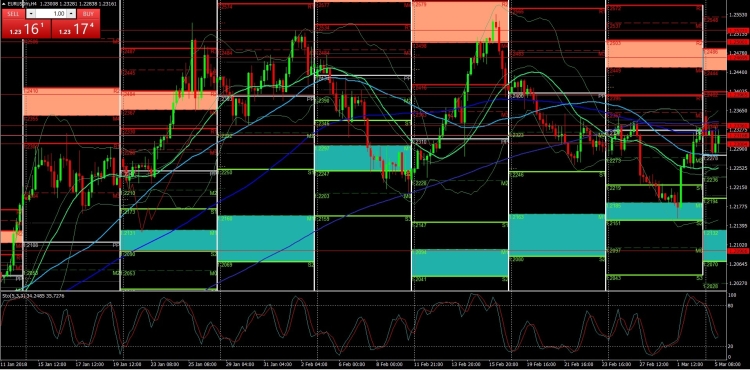
Task: Click the 1.23530 price scale label
Action: click(735, 15)
